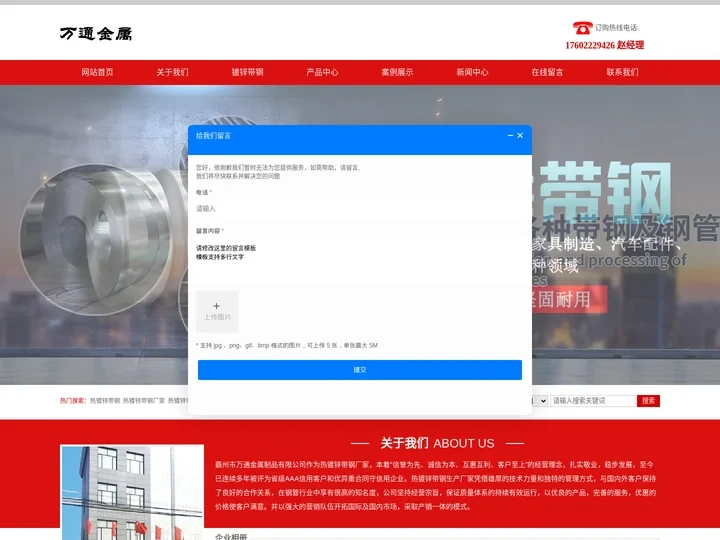Focus the search keyword input field

click(593, 401)
